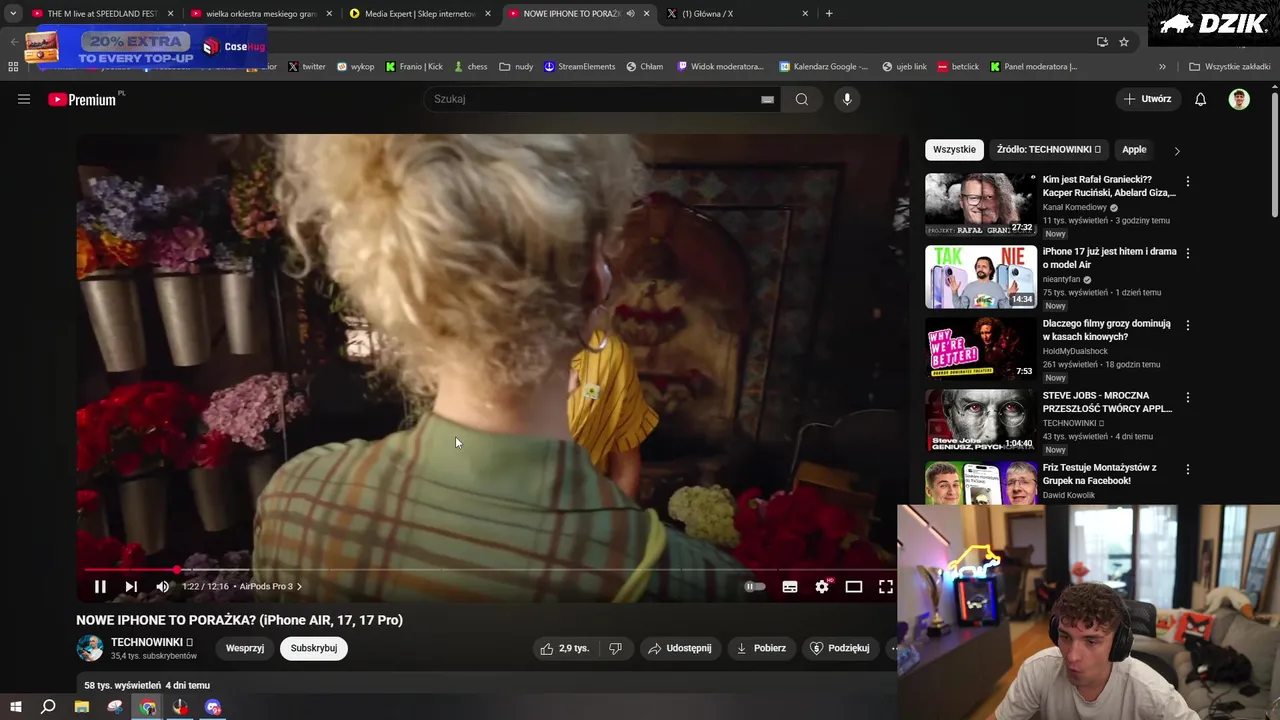Open the Kim jest Rafał Graniecki video thumbnail

click(x=981, y=205)
